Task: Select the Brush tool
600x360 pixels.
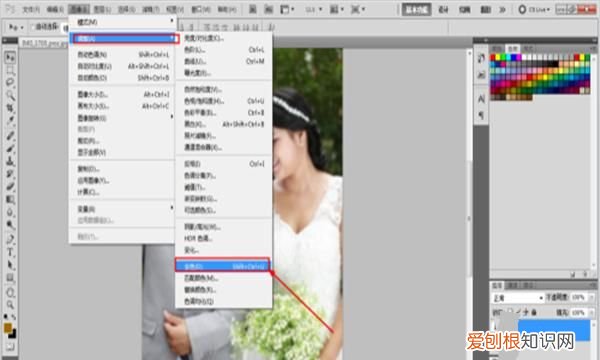Action: tap(10, 148)
